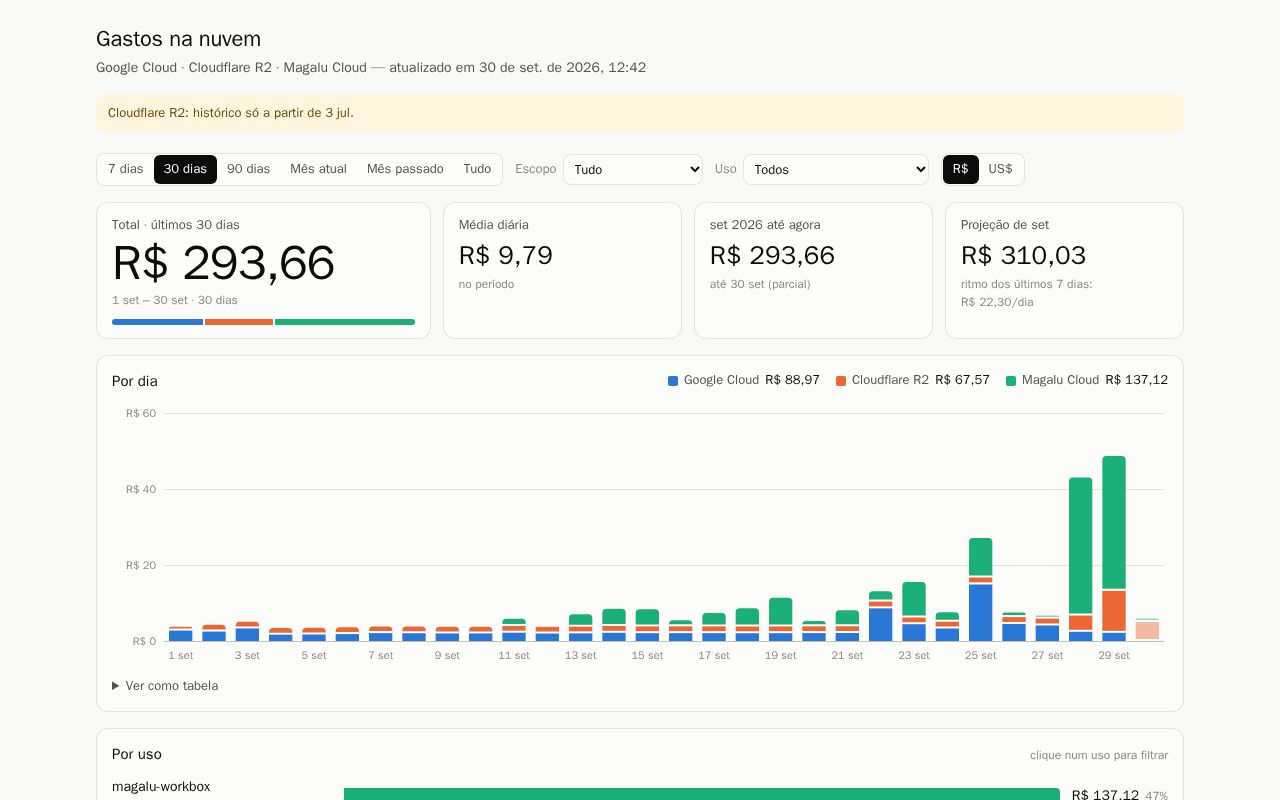Switch to the 30 dias range
The width and height of the screenshot is (1280, 800).
tap(185, 169)
